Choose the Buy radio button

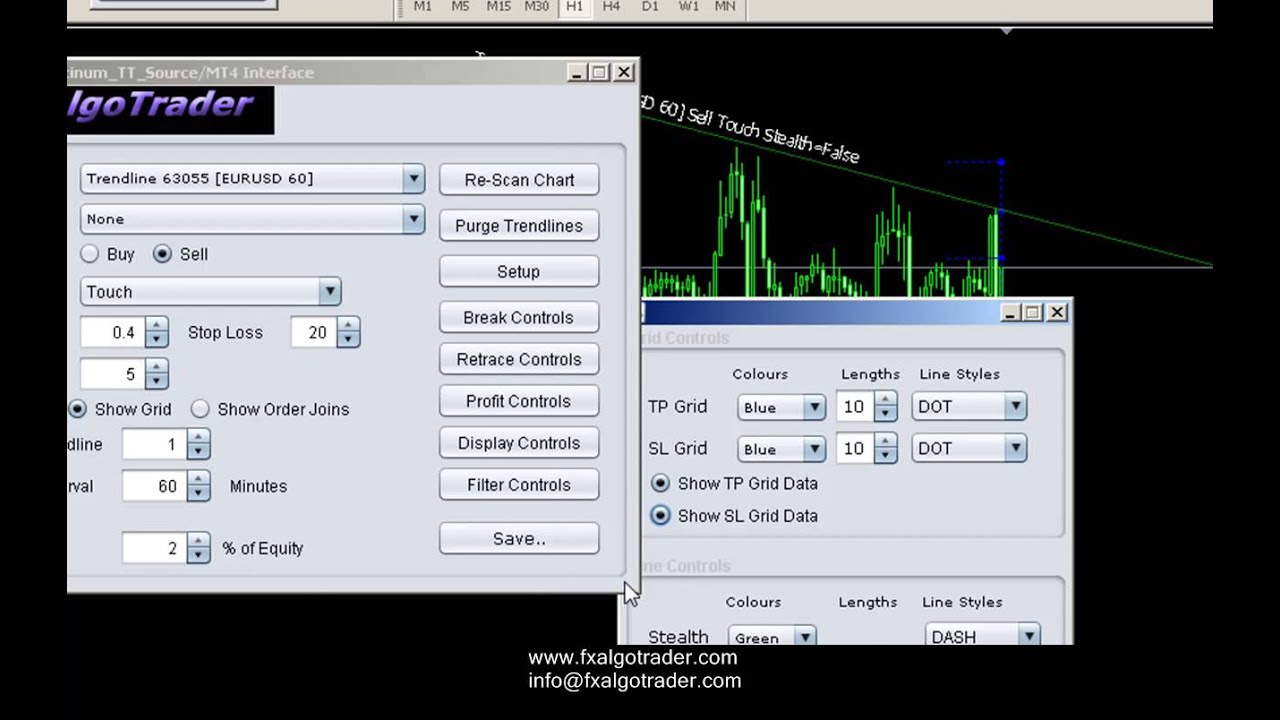[90, 254]
